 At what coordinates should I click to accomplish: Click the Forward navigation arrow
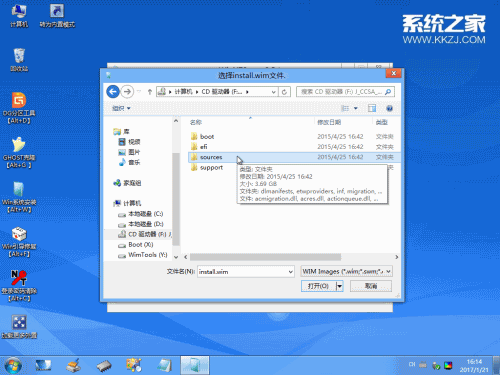click(x=127, y=91)
